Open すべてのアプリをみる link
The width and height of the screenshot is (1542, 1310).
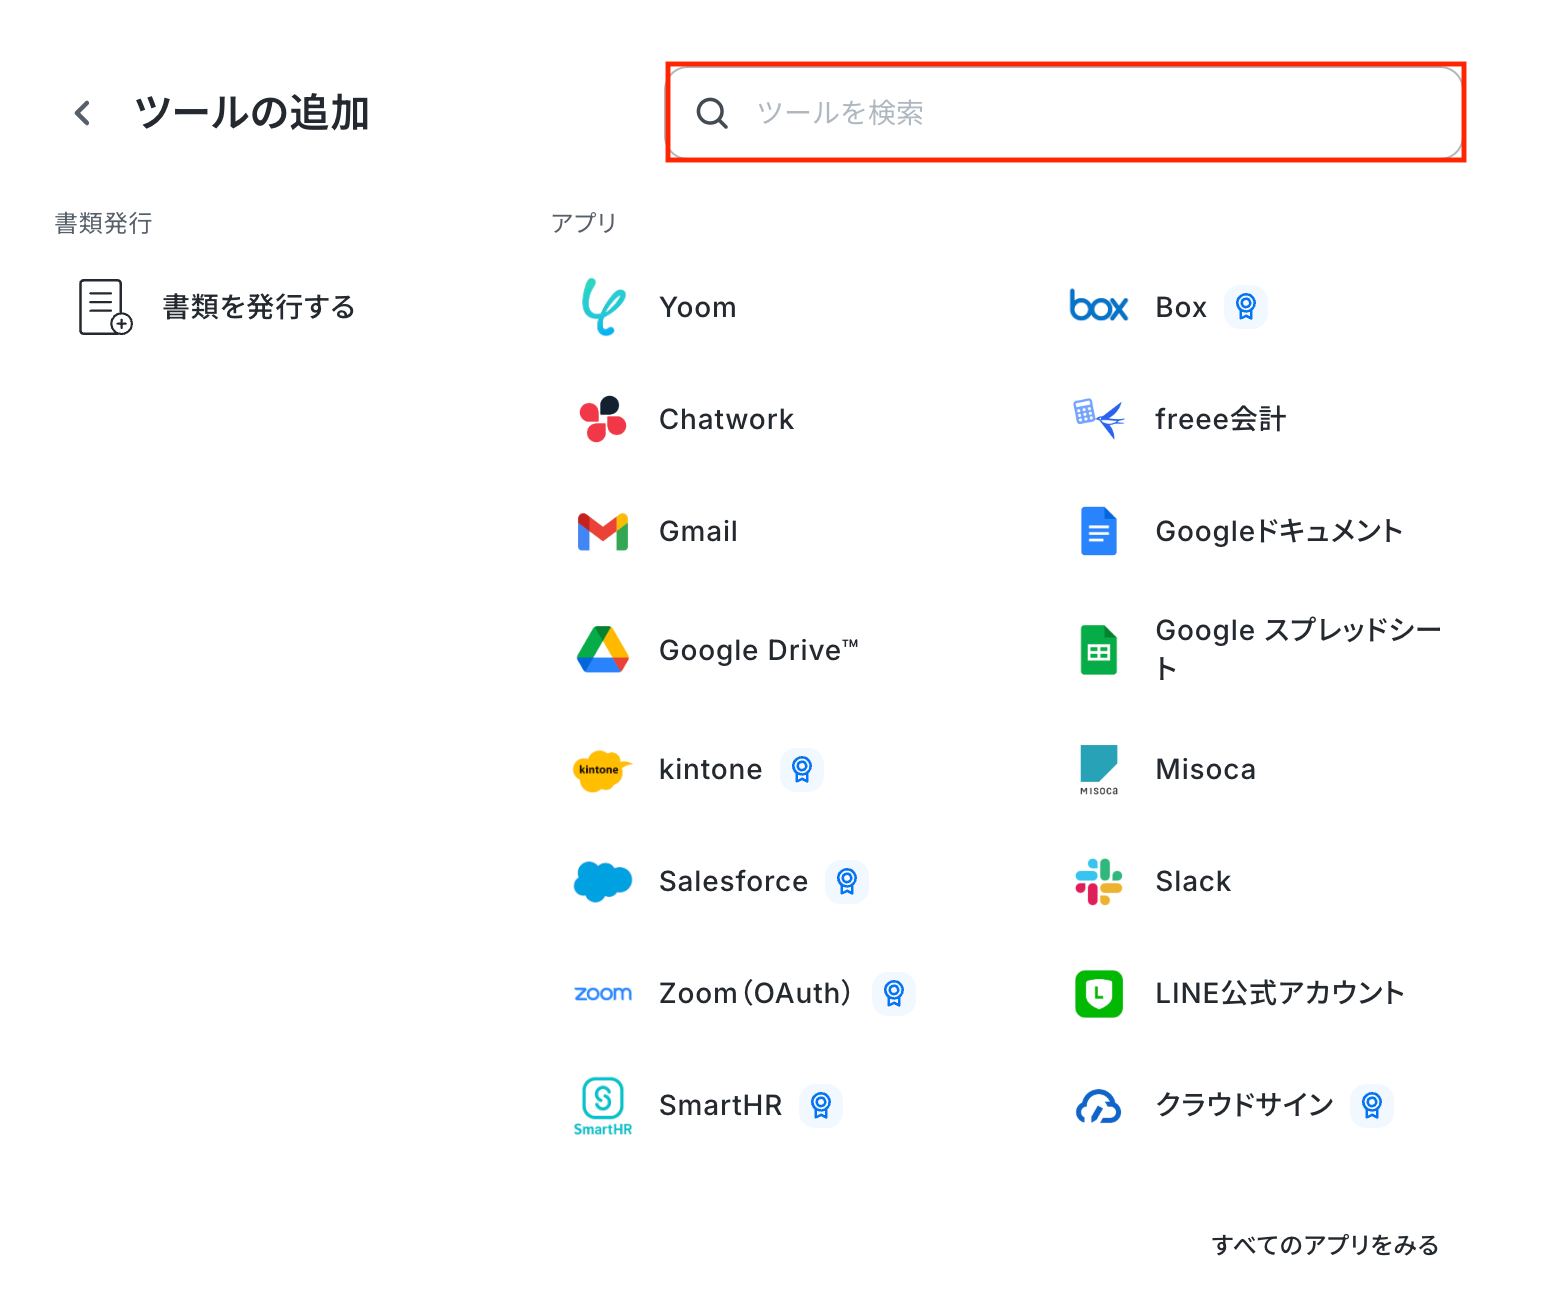click(x=1326, y=1245)
